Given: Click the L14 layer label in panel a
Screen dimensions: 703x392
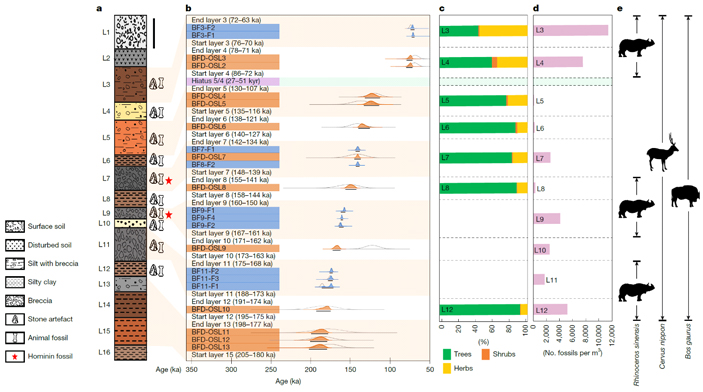Looking at the screenshot, I should tap(104, 305).
